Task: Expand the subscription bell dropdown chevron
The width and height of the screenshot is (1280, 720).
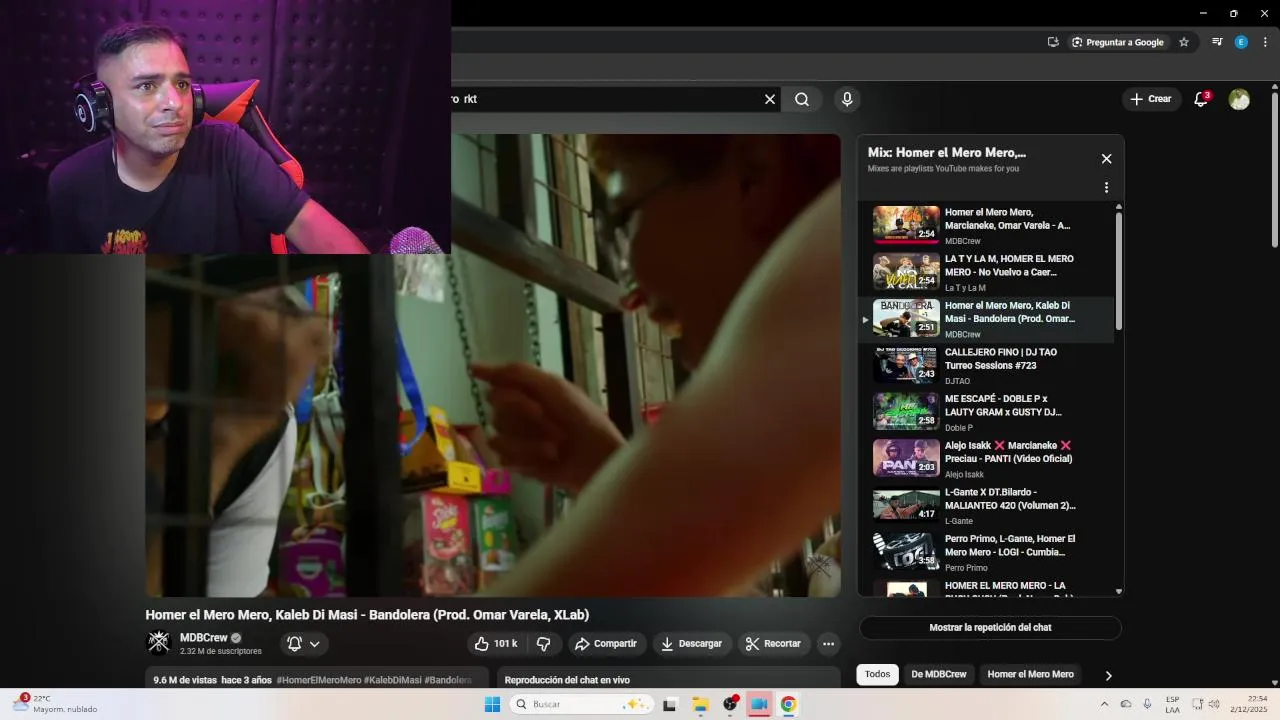Action: [315, 644]
